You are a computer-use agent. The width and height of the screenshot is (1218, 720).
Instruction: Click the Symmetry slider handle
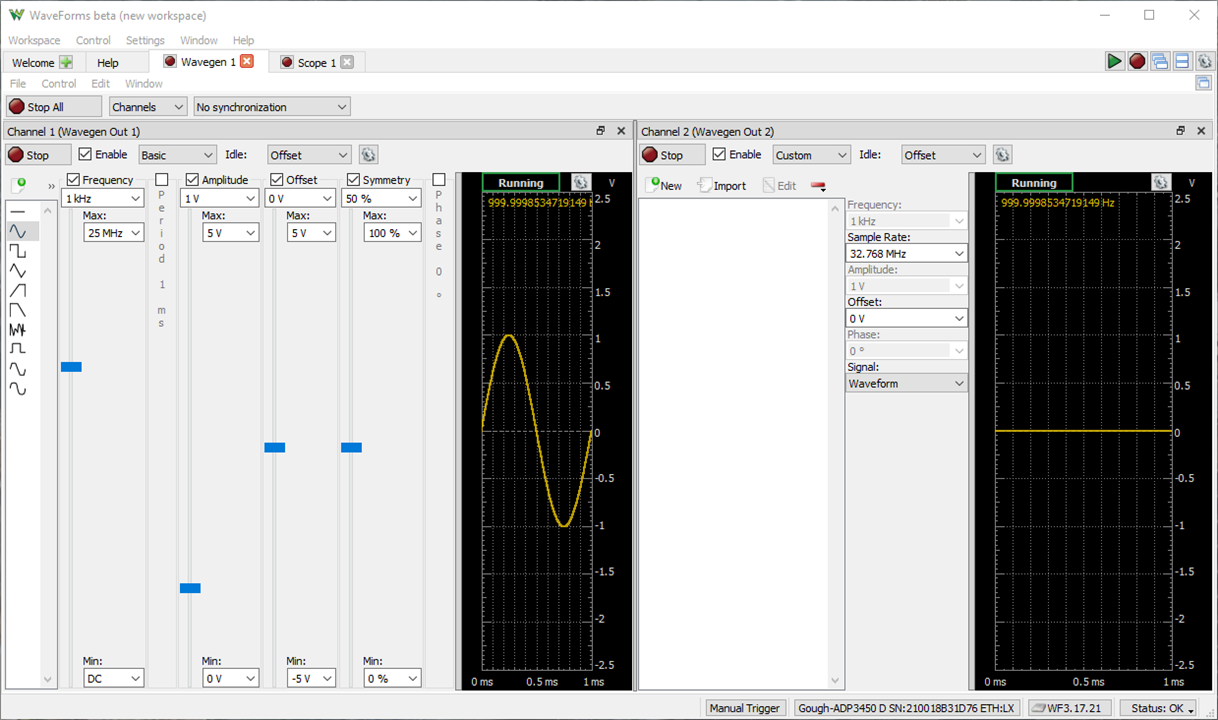[351, 447]
